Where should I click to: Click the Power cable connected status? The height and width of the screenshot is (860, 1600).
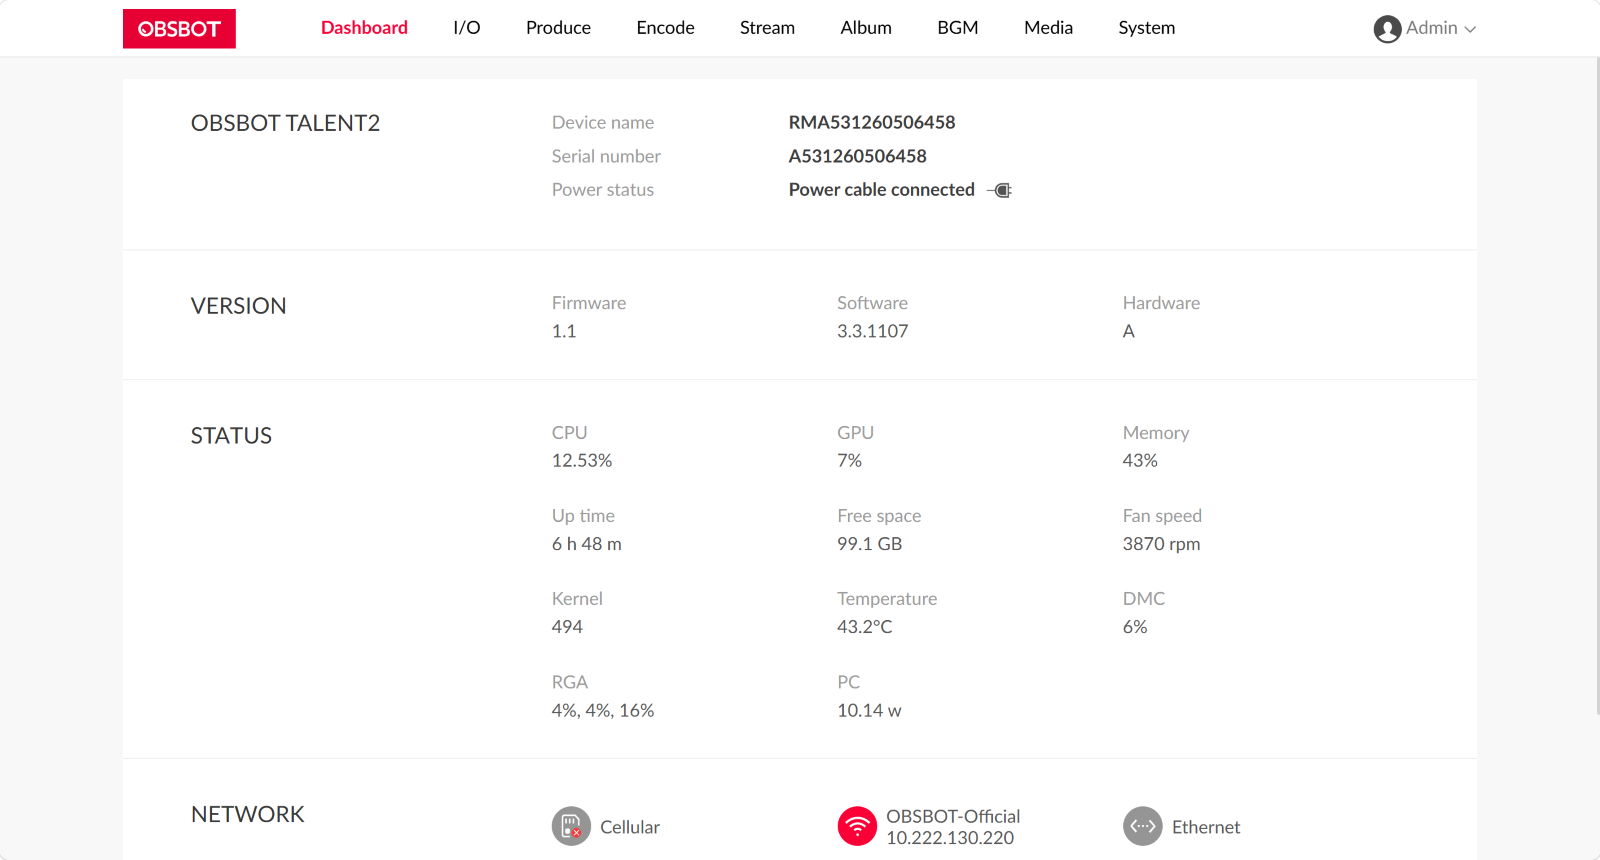coord(882,190)
